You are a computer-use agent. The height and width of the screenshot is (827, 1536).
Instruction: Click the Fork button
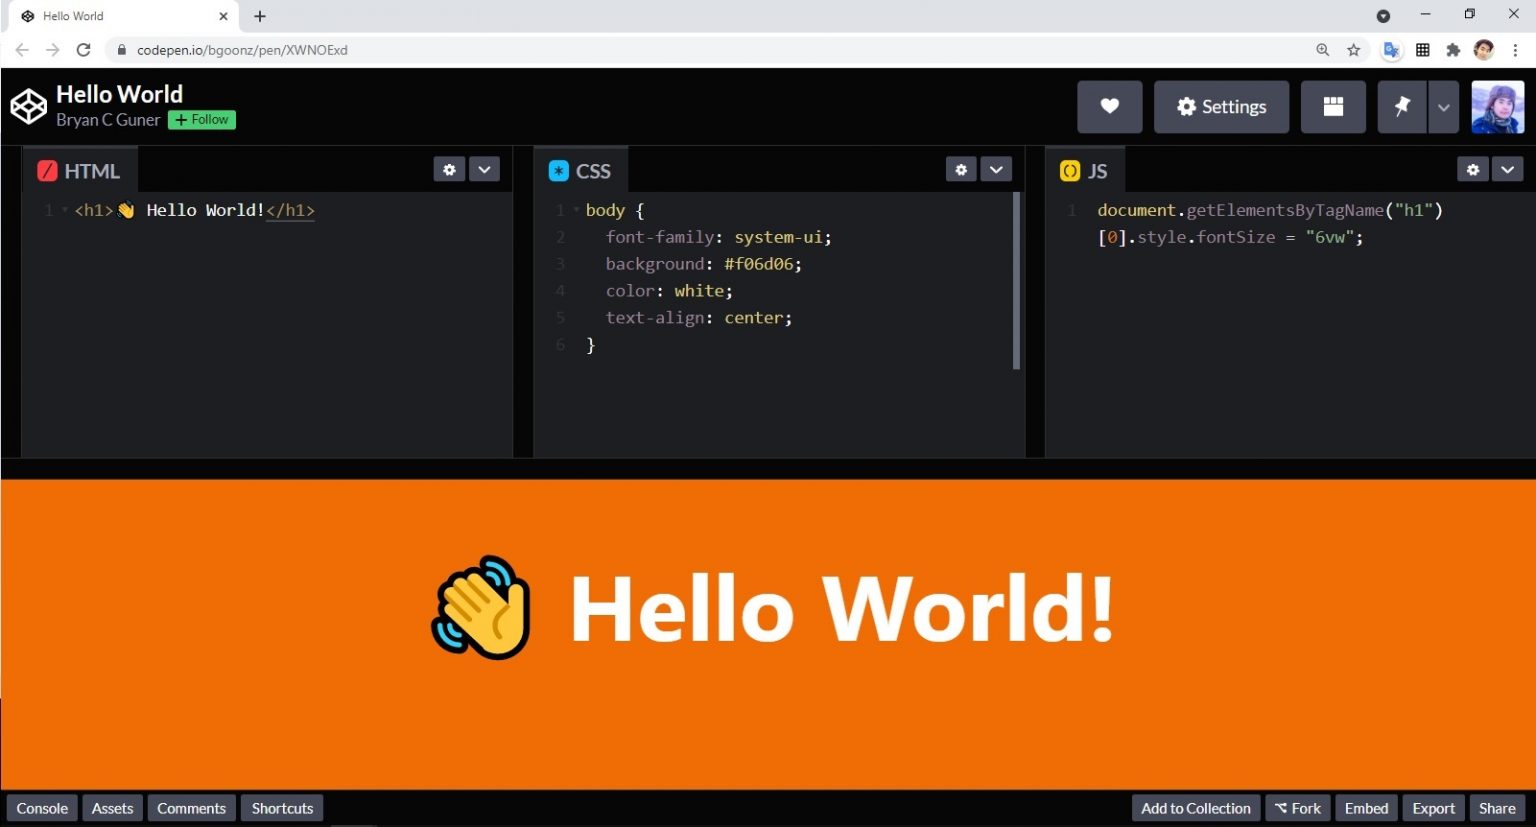tap(1297, 808)
